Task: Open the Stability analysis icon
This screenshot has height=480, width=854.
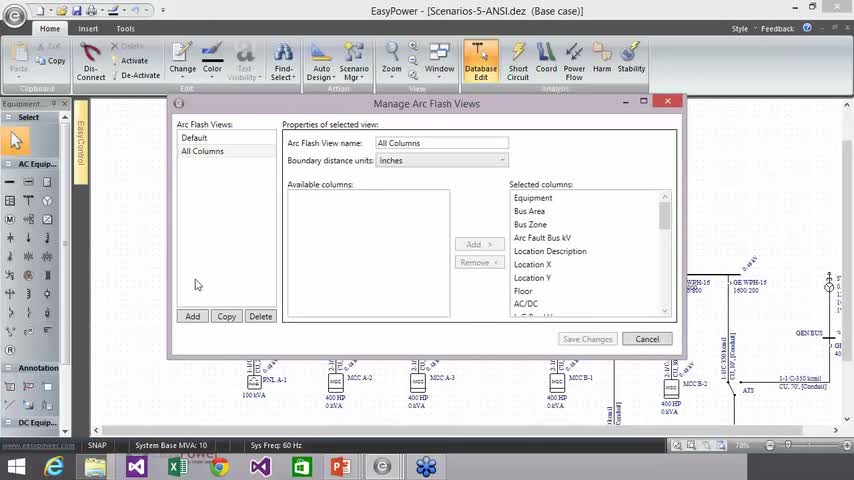Action: (631, 58)
